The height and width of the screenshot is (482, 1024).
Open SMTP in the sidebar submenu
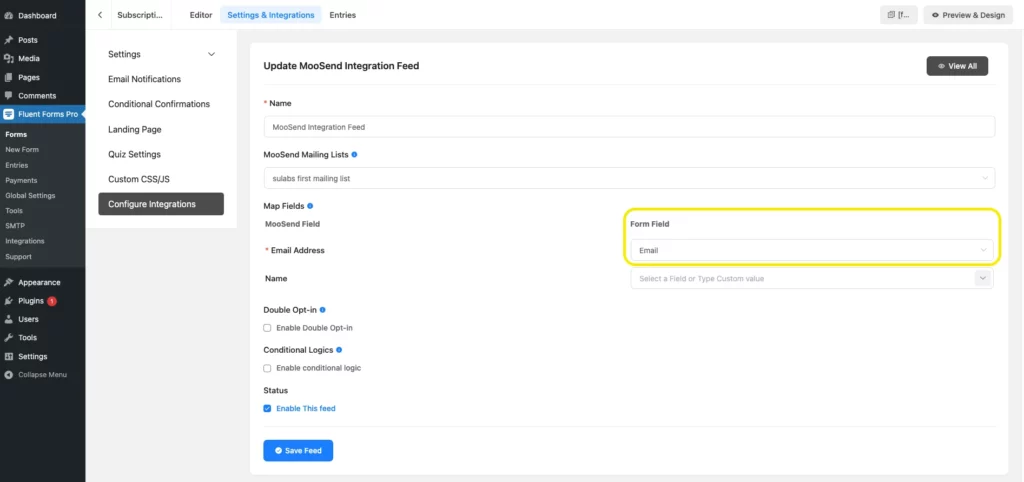15,226
